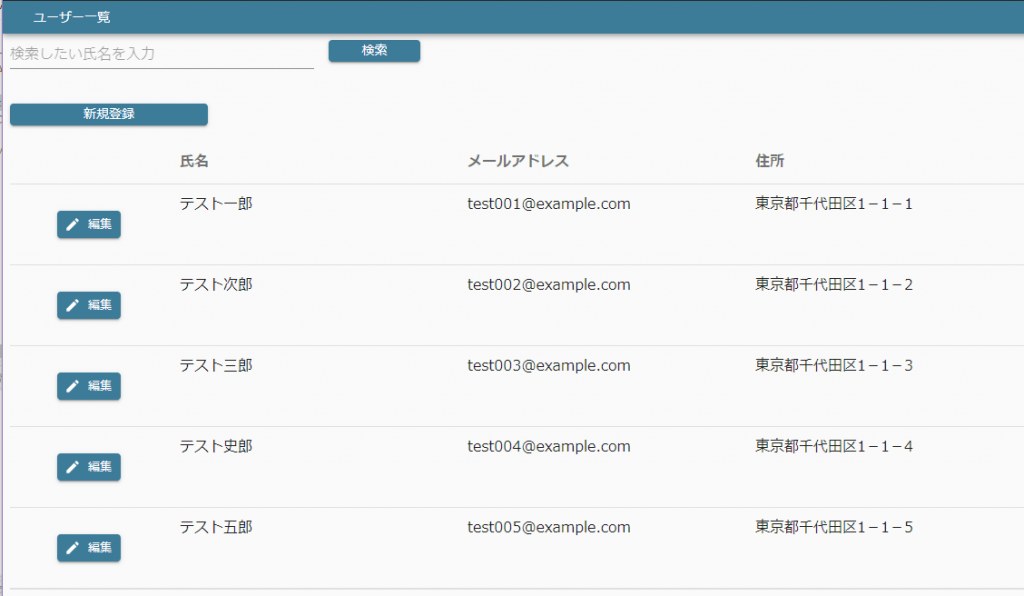This screenshot has width=1024, height=596.
Task: Select address 東京都千代田区1－1－1
Action: [834, 204]
